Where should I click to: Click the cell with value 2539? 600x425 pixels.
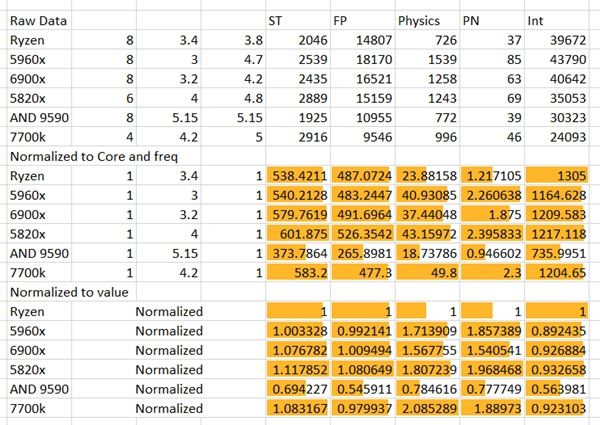(x=298, y=60)
